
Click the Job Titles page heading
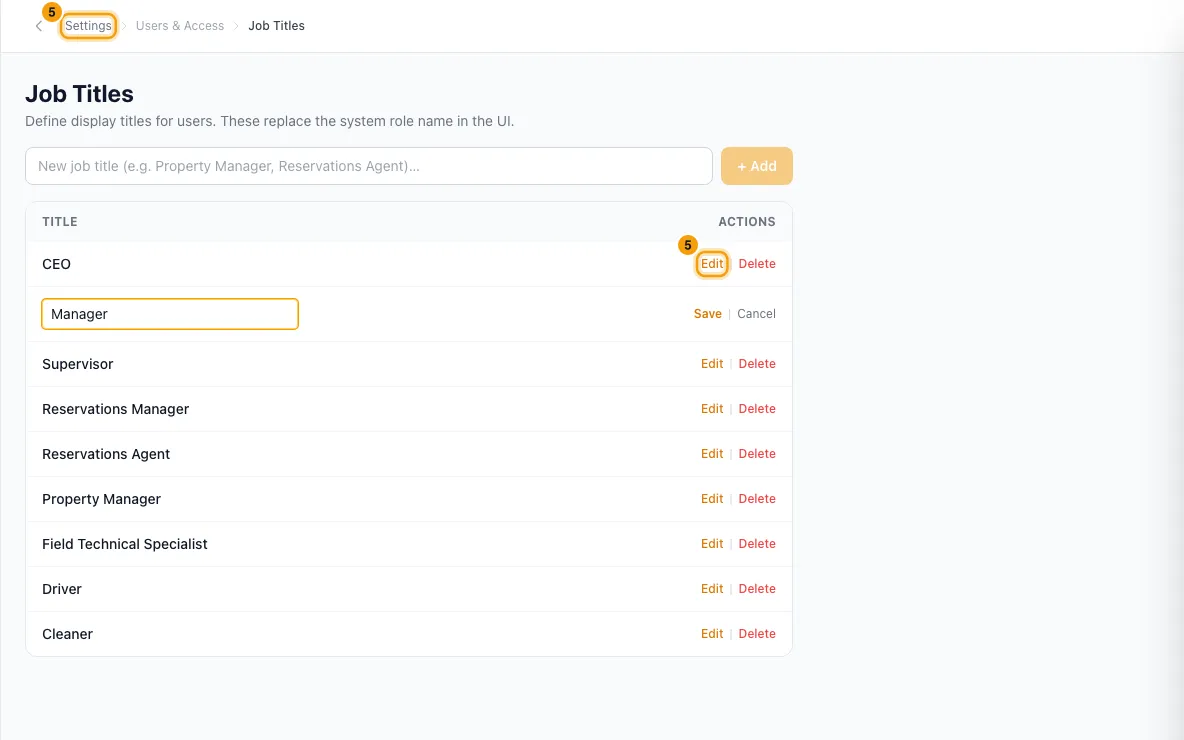79,94
